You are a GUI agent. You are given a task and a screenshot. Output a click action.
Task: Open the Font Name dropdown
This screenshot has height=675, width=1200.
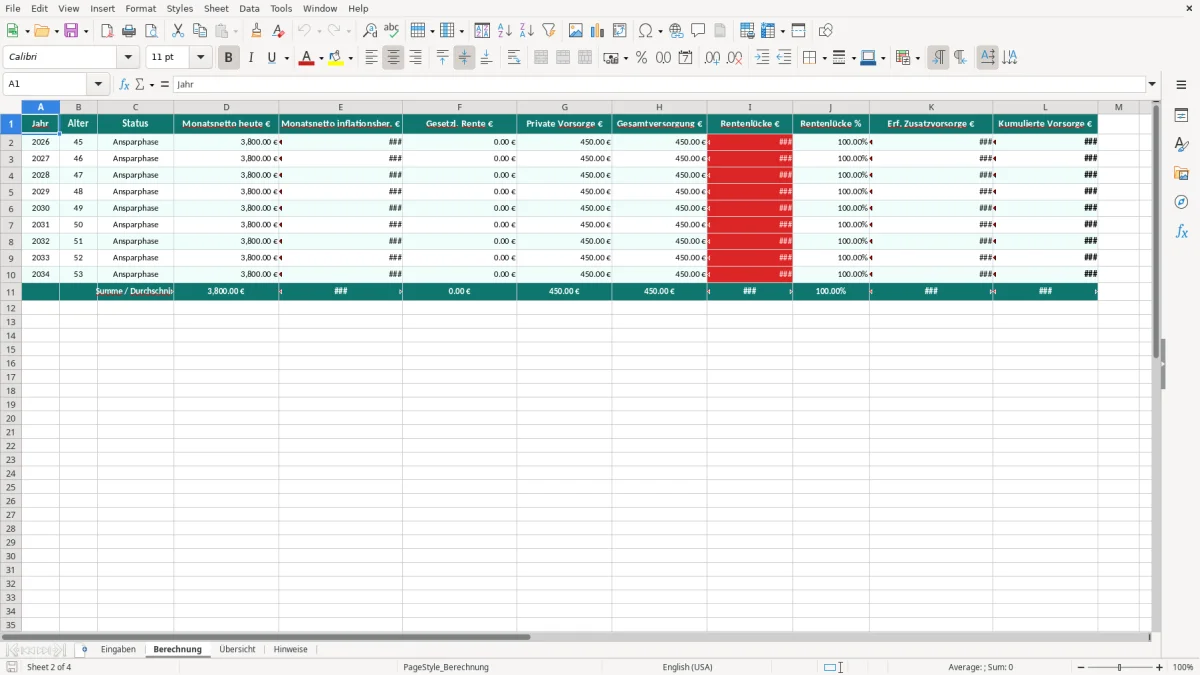point(128,58)
